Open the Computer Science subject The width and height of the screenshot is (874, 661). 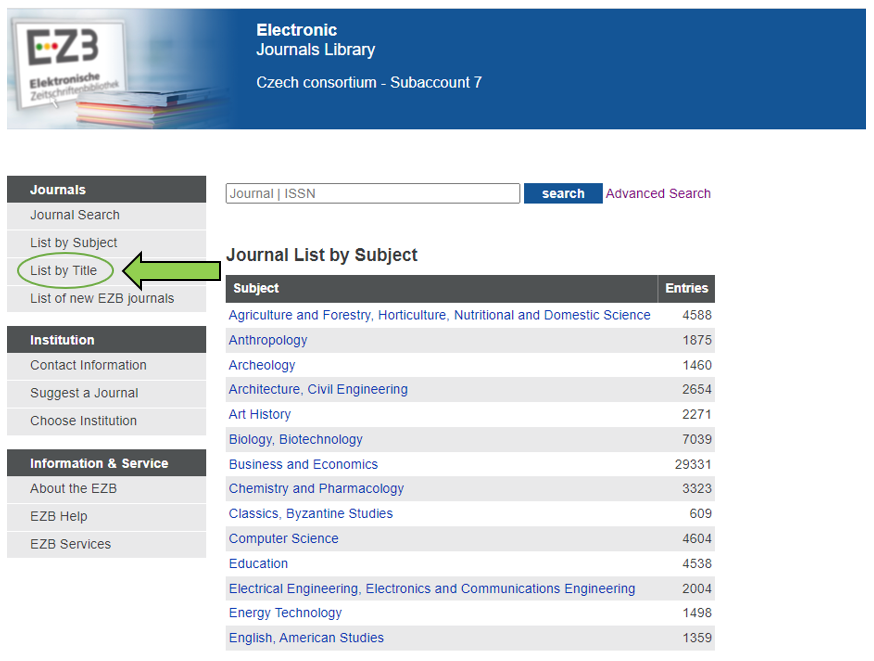pyautogui.click(x=284, y=539)
